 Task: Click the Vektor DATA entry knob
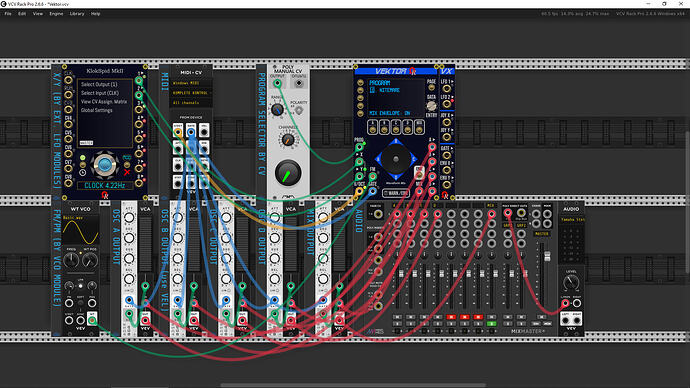tap(431, 106)
